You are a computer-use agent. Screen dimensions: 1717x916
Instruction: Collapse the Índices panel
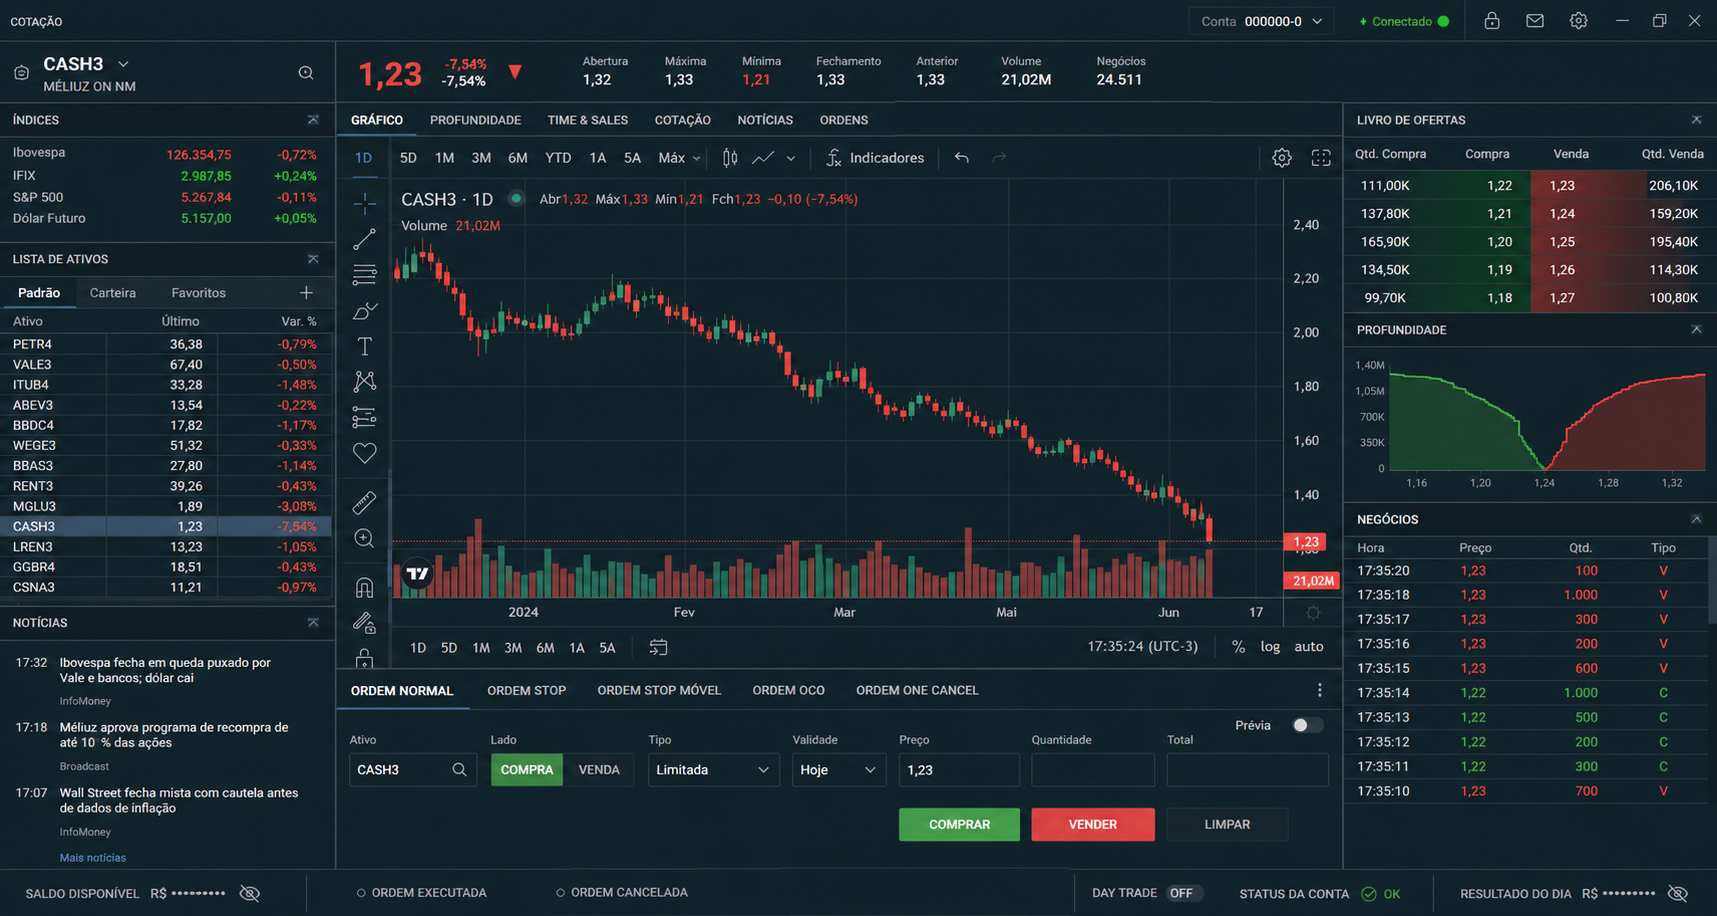313,120
